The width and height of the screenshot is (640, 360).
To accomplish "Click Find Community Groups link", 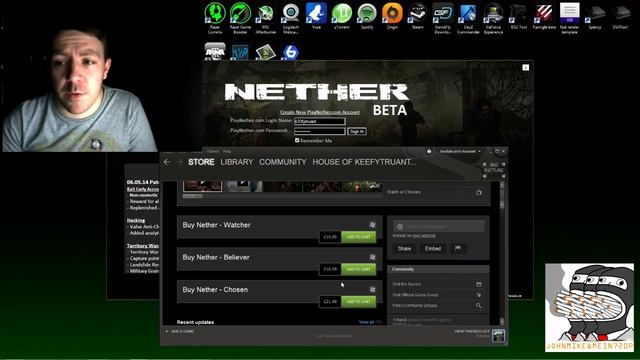I will coord(415,305).
